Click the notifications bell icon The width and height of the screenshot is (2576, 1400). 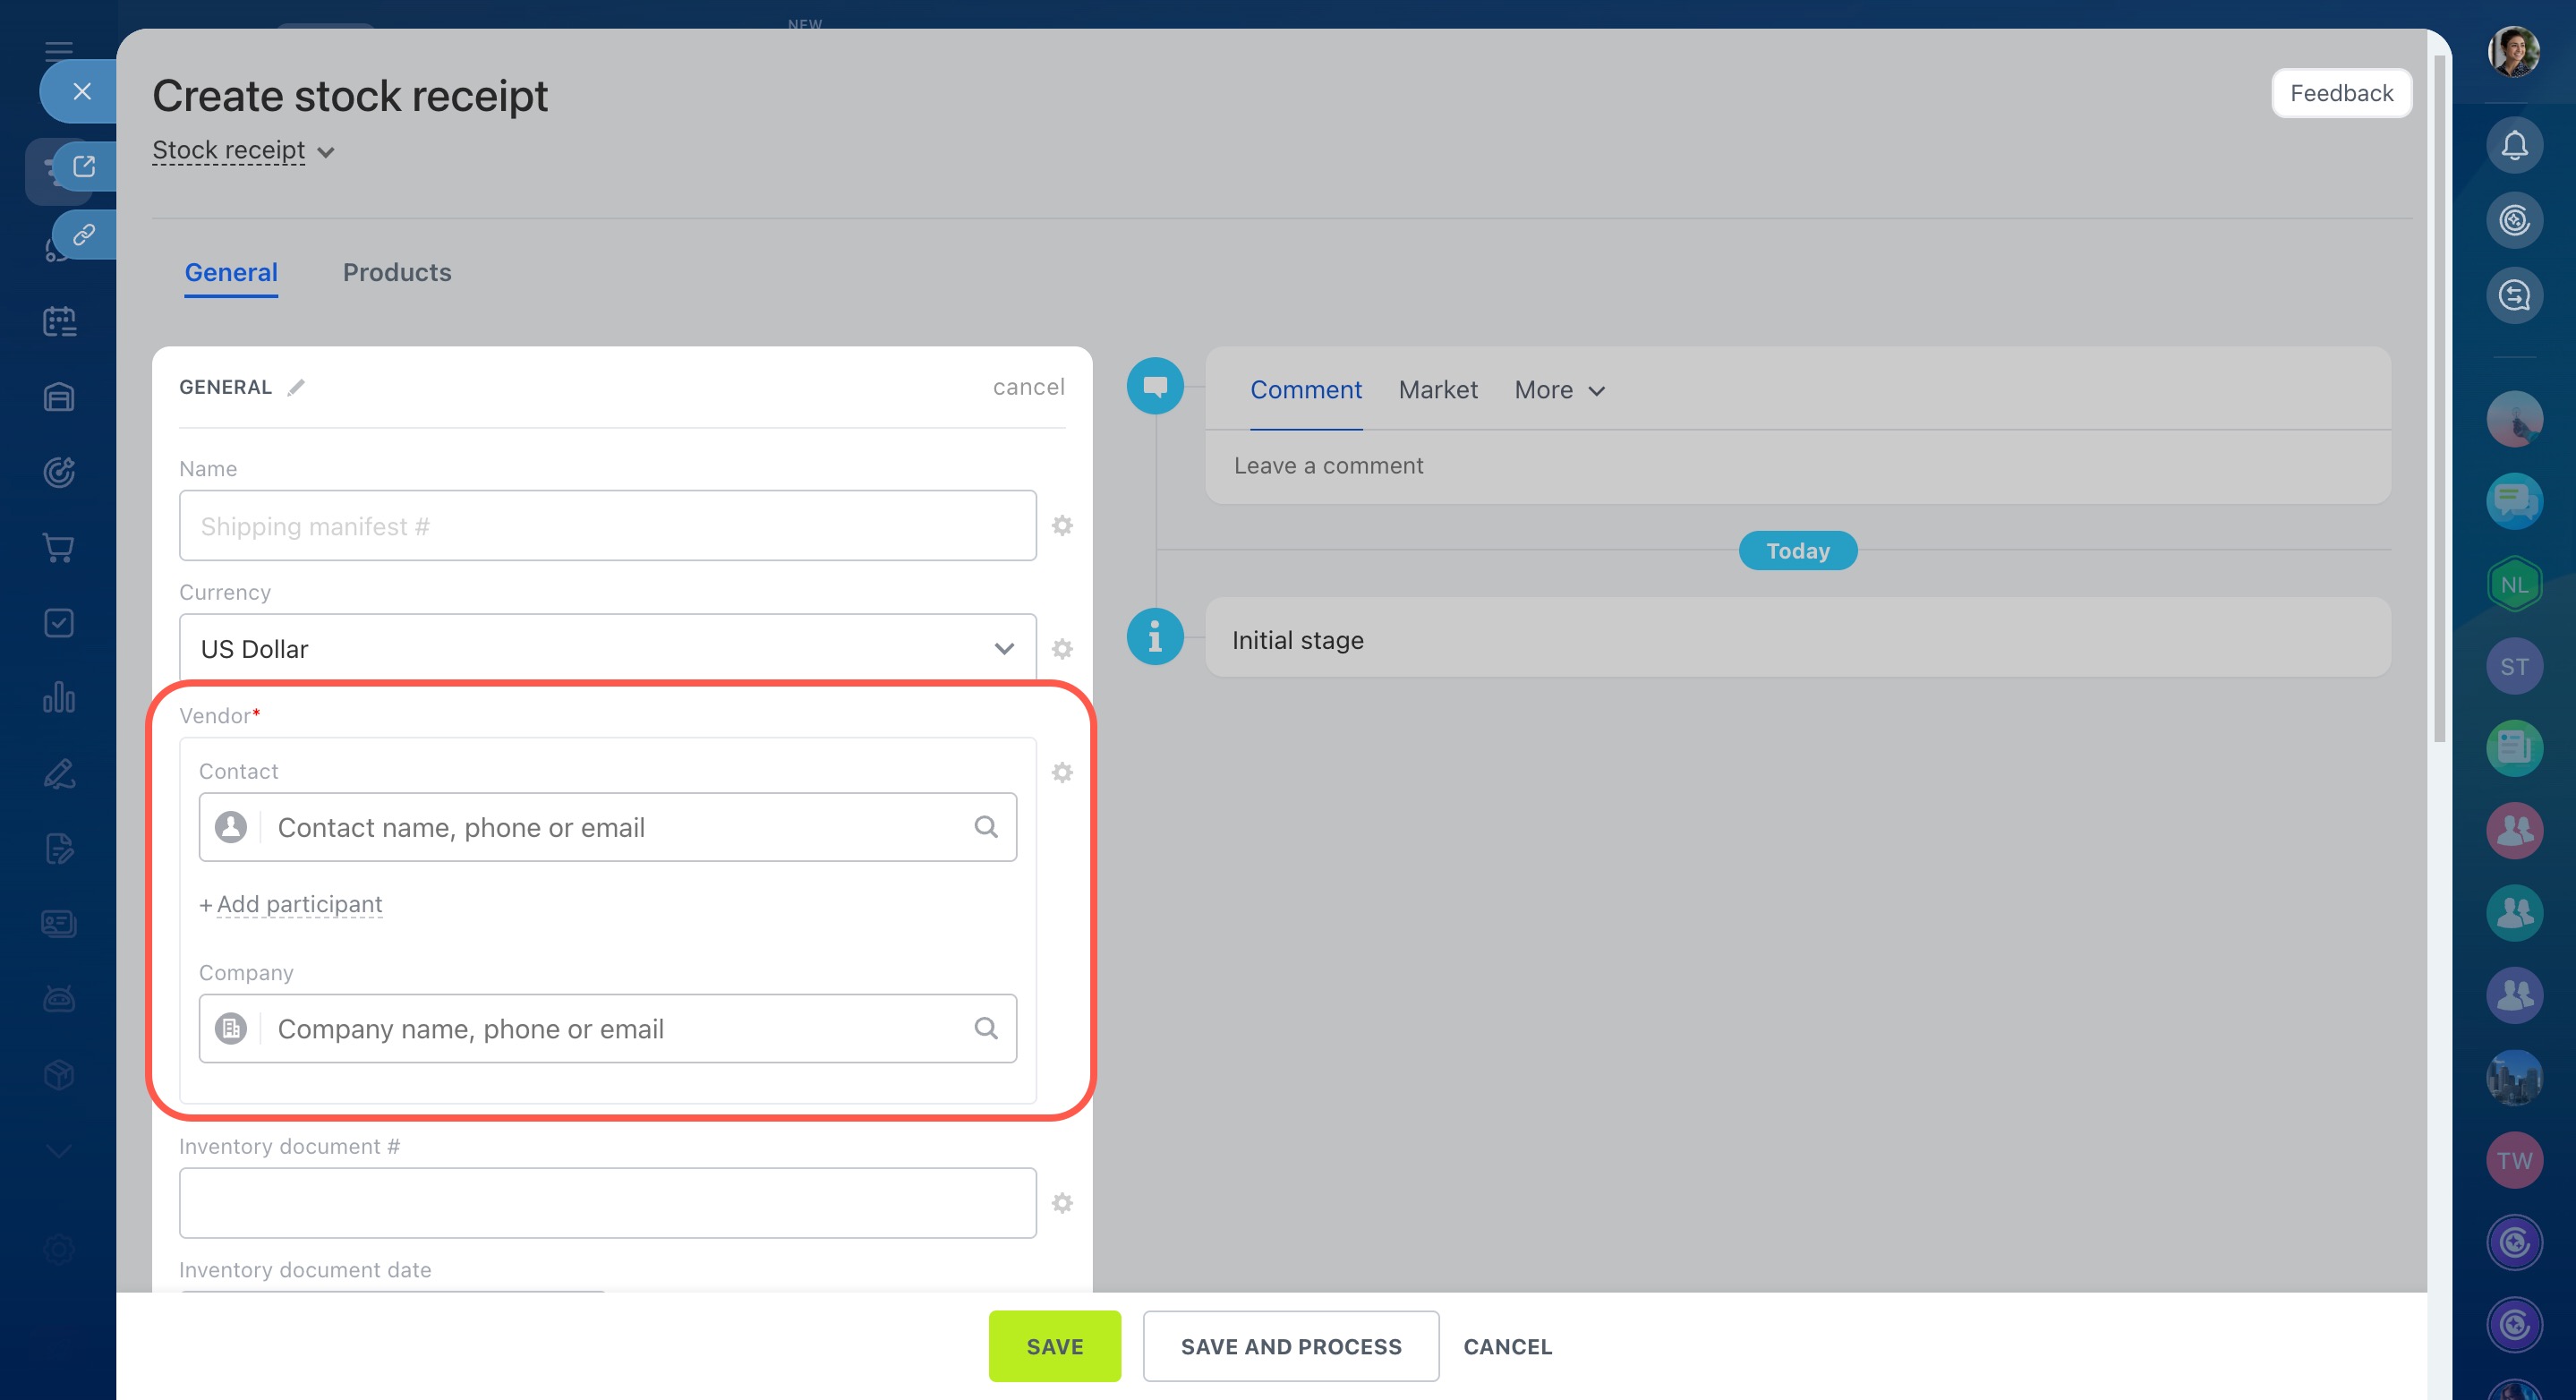point(2513,146)
